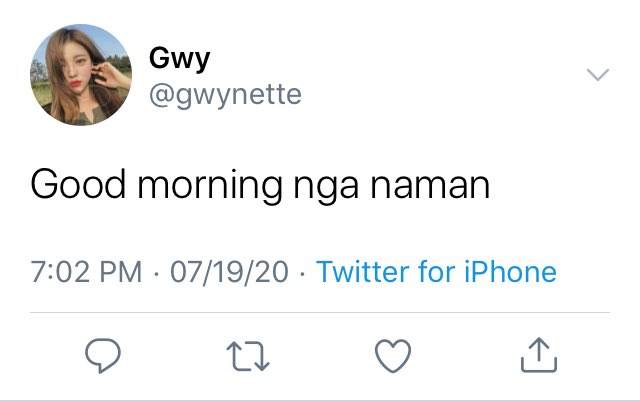Like the tweet with the heart icon
Image resolution: width=640 pixels, height=401 pixels.
point(393,356)
